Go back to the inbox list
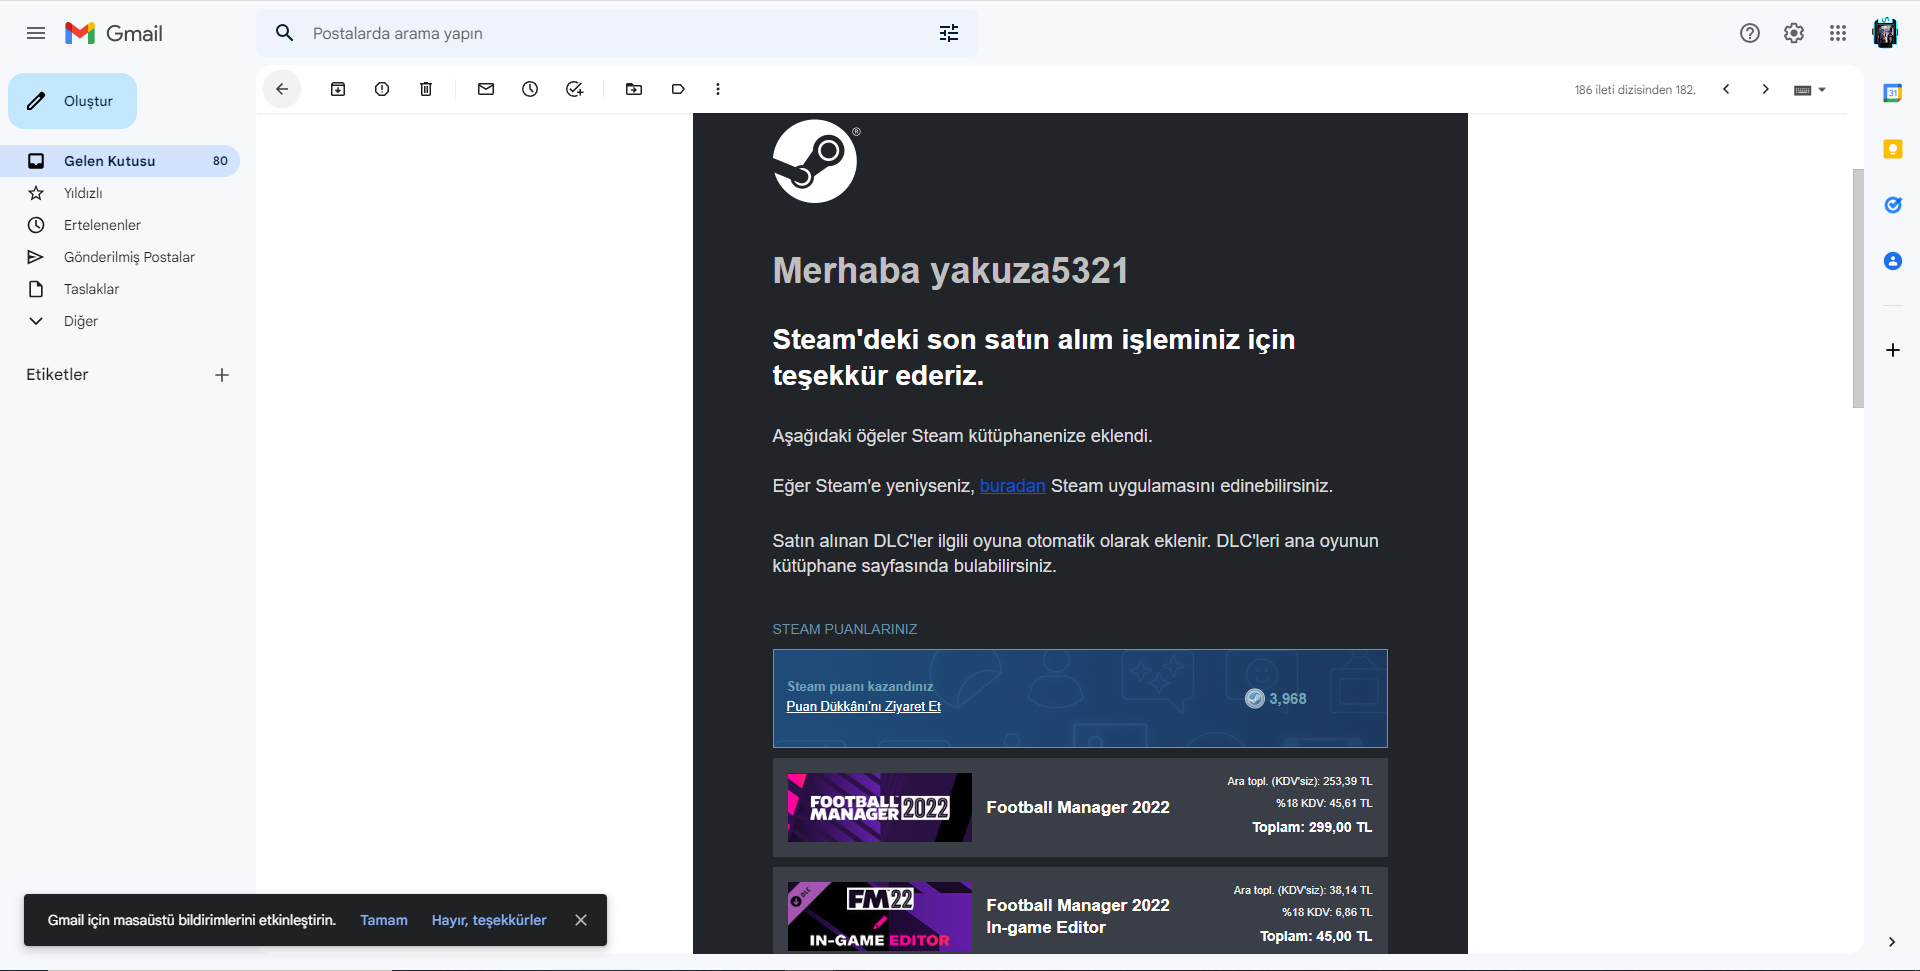1920x971 pixels. (282, 89)
